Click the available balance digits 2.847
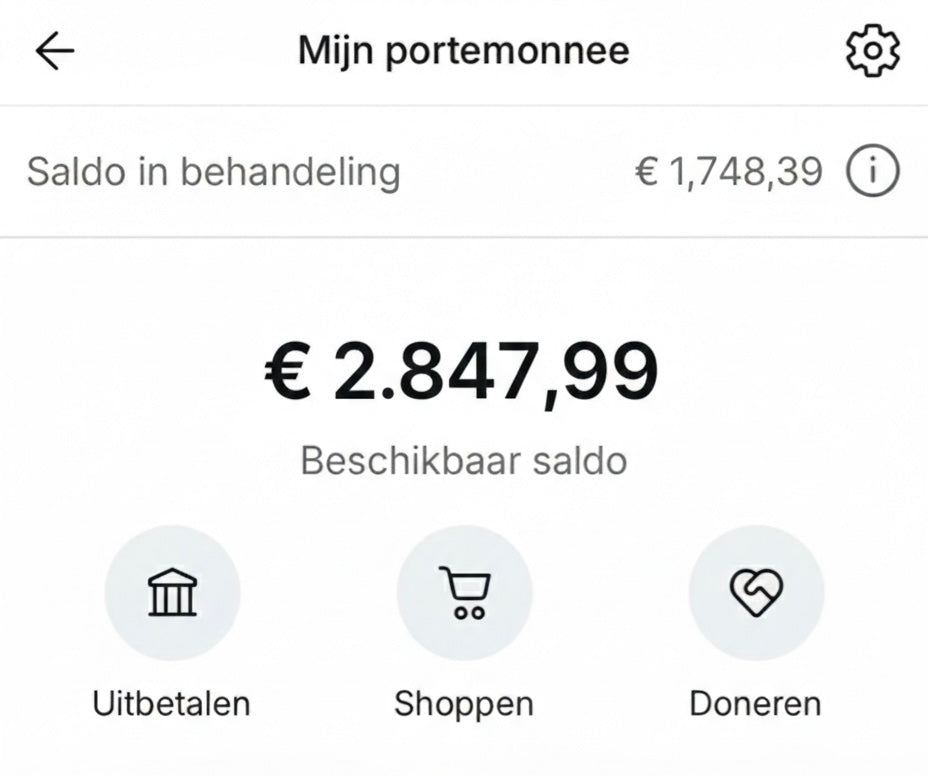928x776 pixels. pyautogui.click(x=438, y=372)
